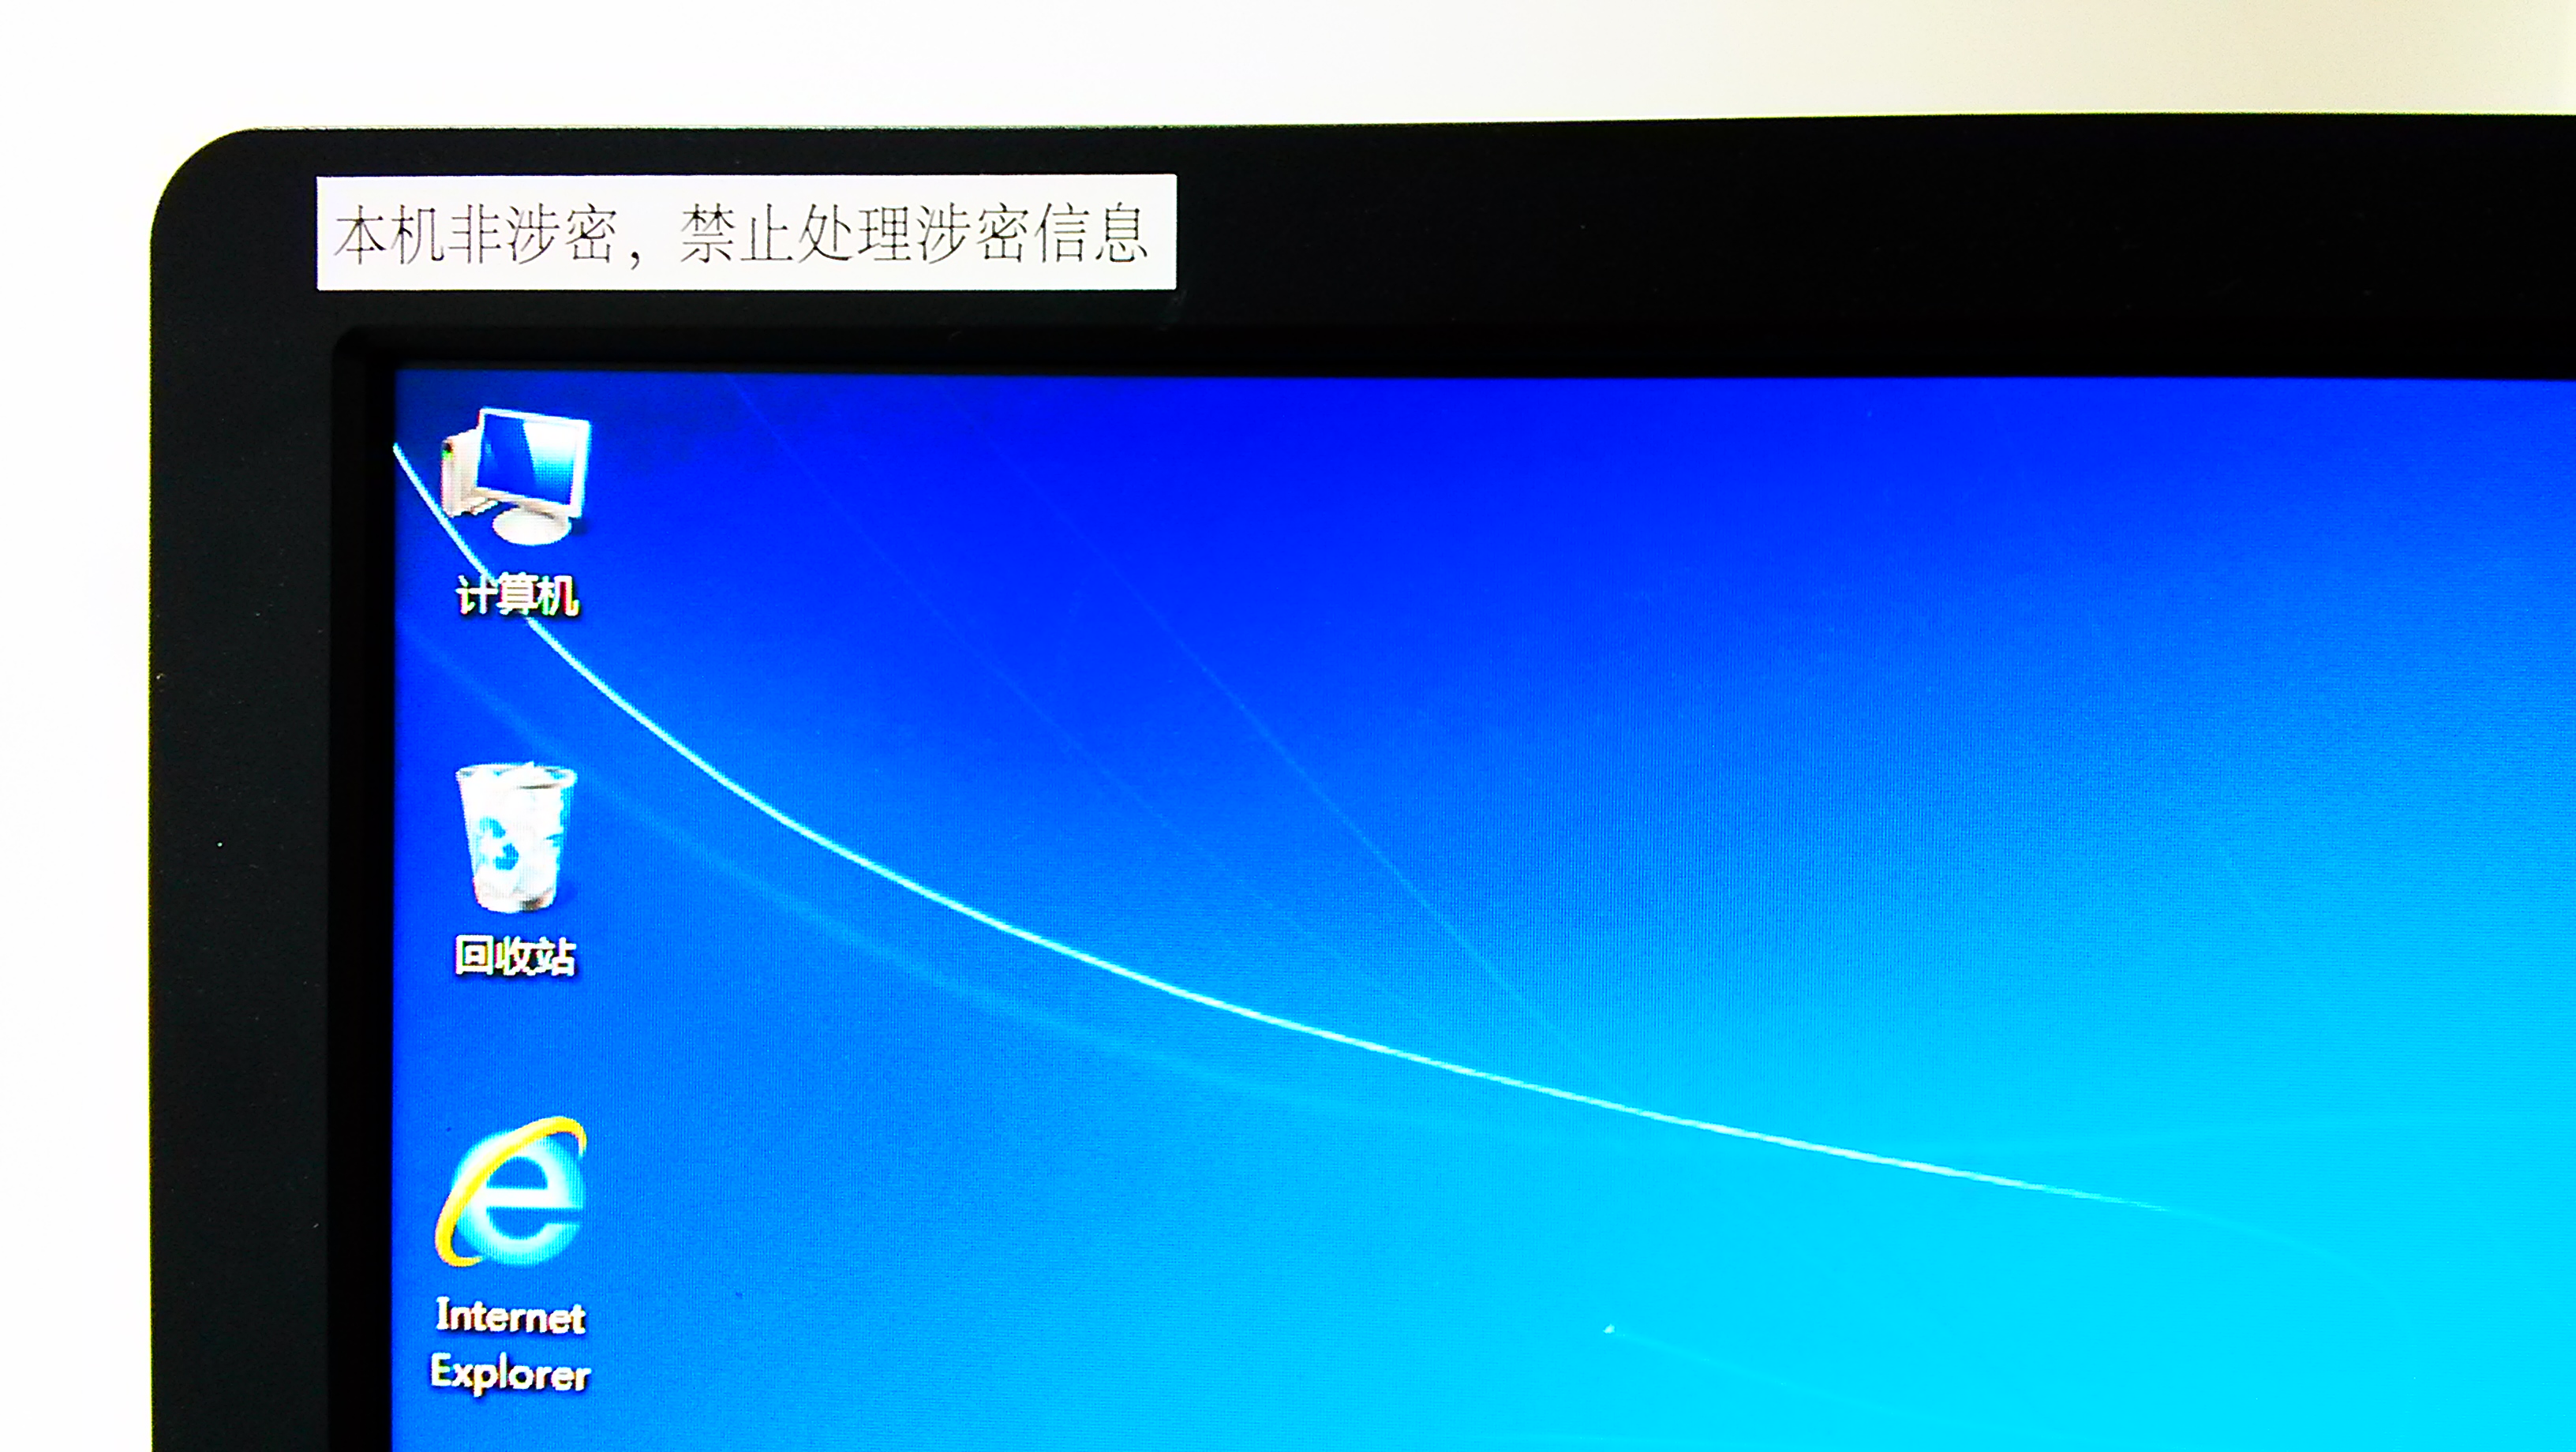Click the 计算机 label text
2576x1452 pixels.
pos(517,596)
